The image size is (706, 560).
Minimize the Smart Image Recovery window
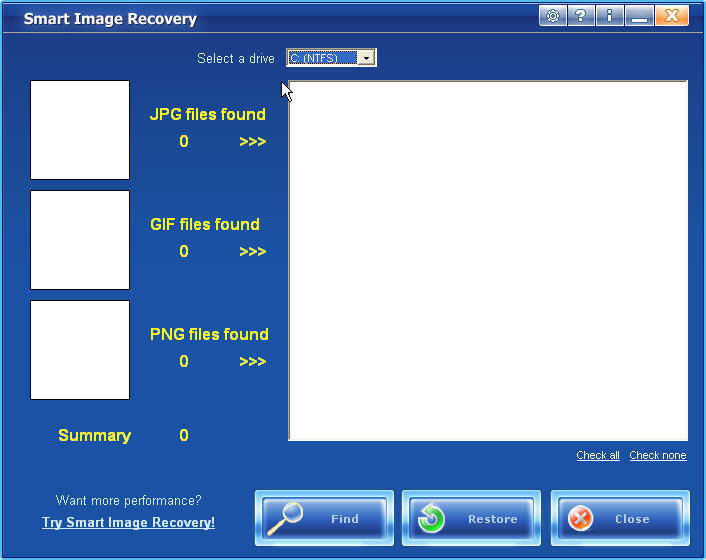pos(639,16)
